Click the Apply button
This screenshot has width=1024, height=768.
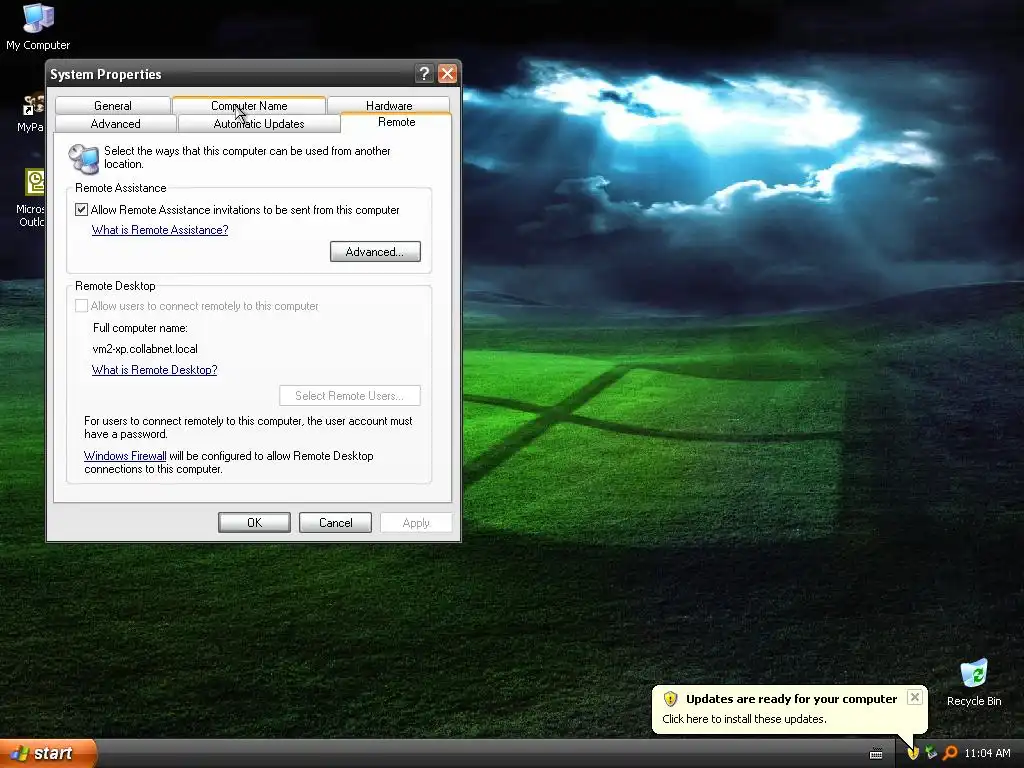416,522
